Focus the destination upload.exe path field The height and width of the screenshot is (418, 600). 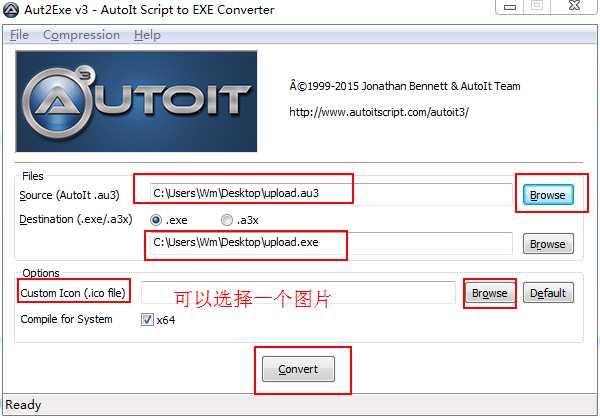(x=331, y=243)
